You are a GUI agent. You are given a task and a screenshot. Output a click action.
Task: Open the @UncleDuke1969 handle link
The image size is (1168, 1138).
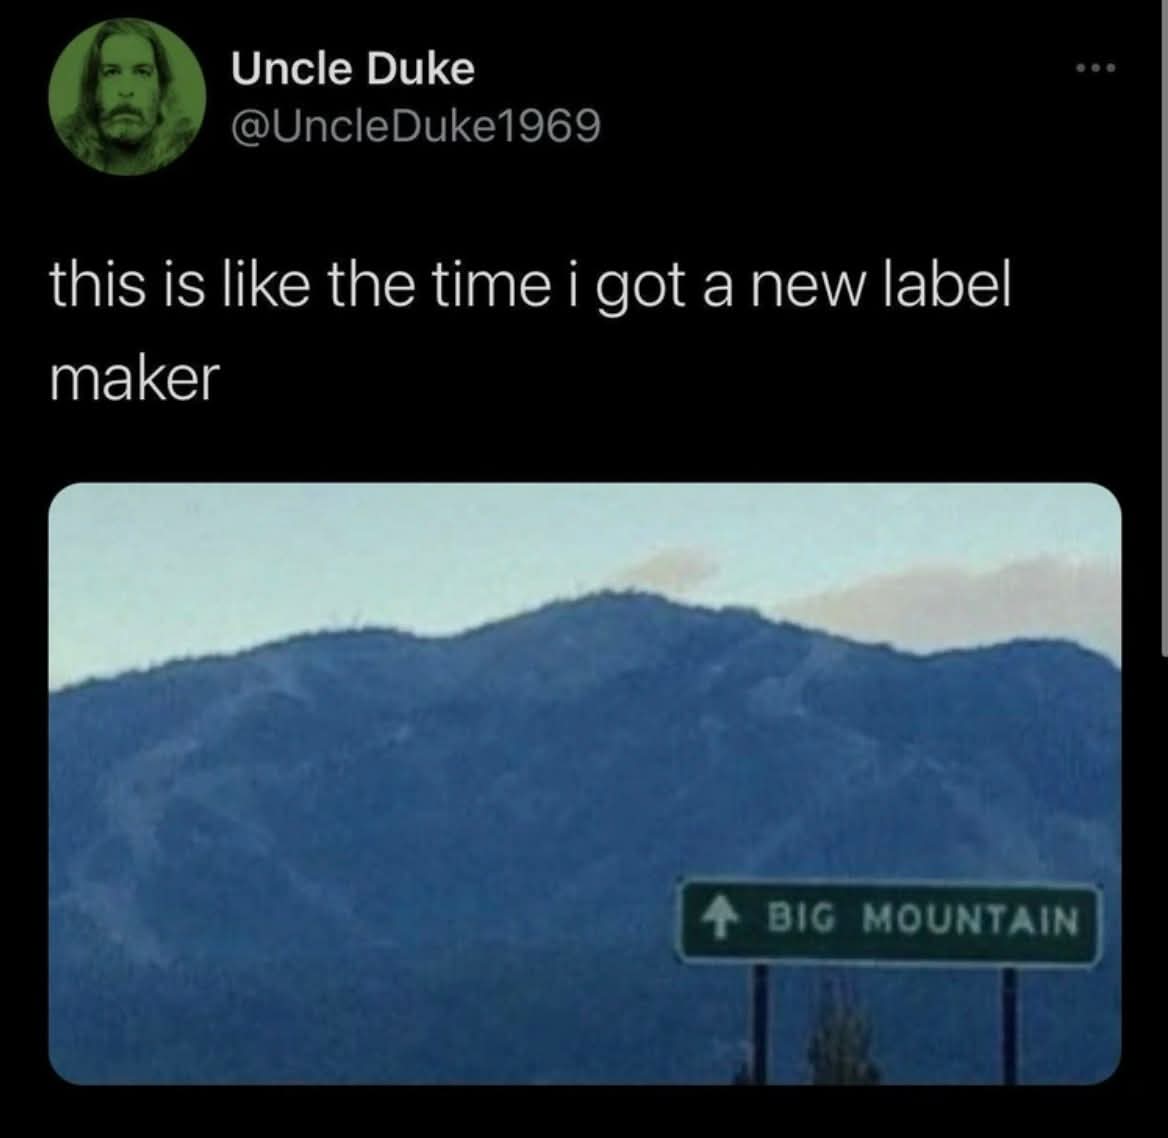416,126
